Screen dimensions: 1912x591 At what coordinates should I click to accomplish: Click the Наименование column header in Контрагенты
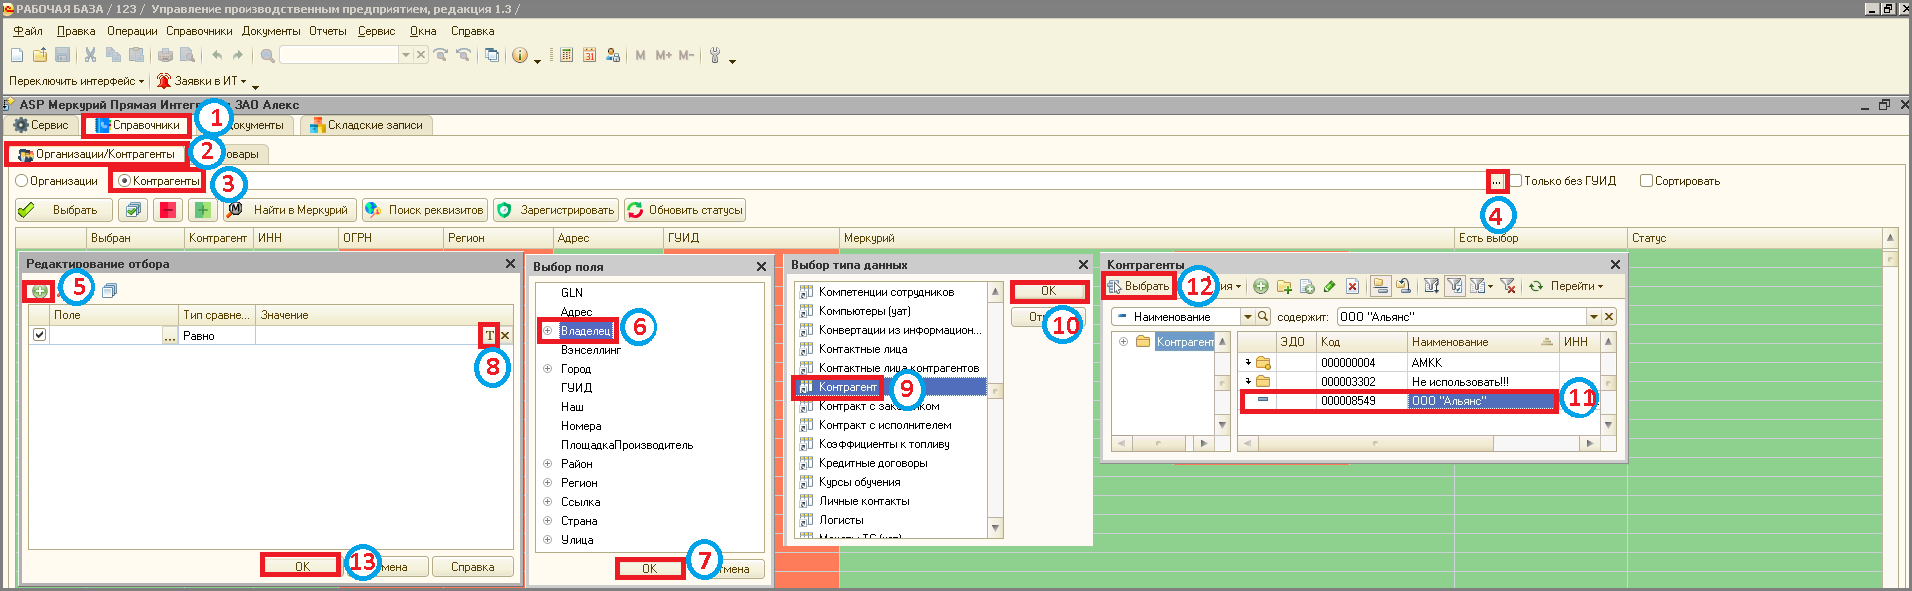pyautogui.click(x=1482, y=342)
